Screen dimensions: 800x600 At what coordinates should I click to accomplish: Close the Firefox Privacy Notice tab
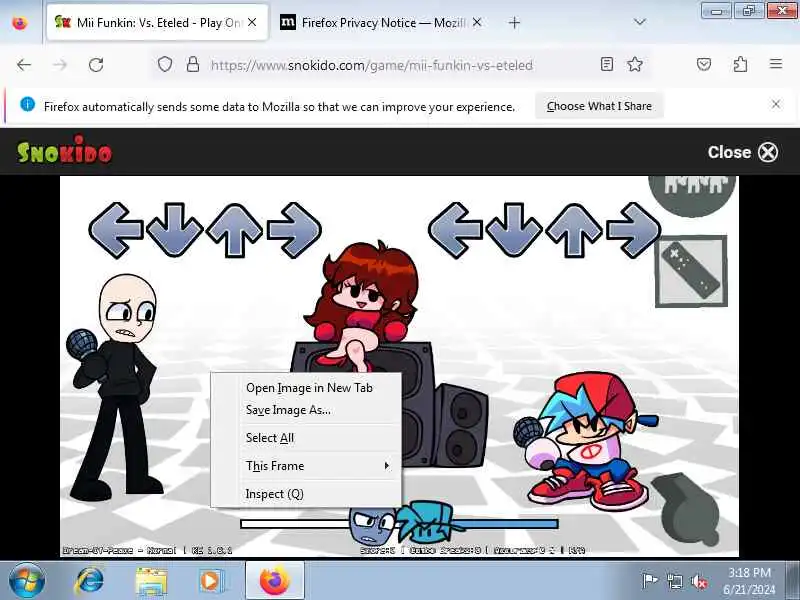[477, 22]
